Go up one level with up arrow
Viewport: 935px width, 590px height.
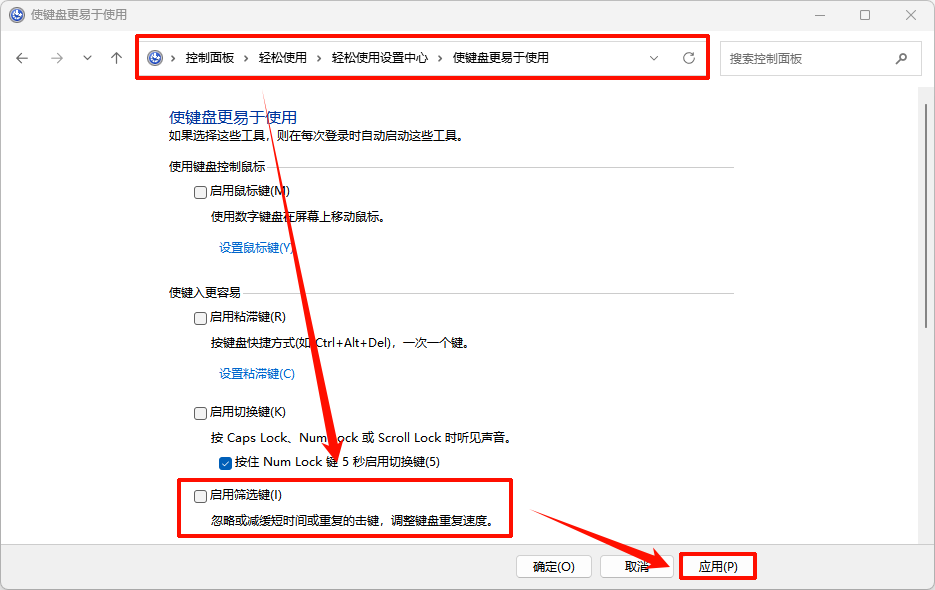[x=116, y=58]
